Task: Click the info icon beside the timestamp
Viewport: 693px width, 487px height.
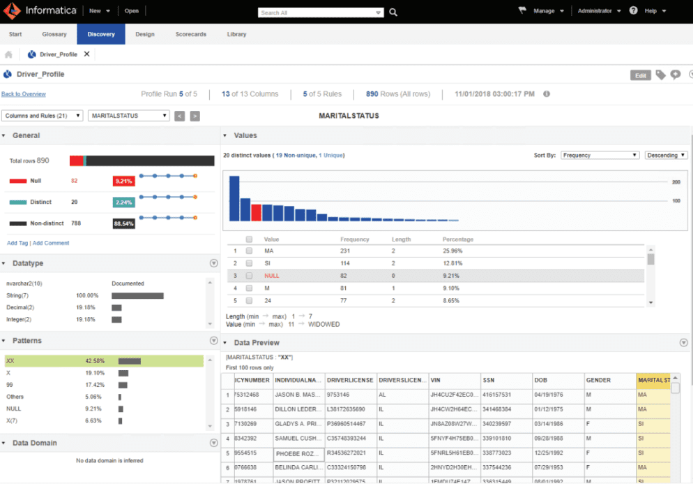Action: pos(546,94)
